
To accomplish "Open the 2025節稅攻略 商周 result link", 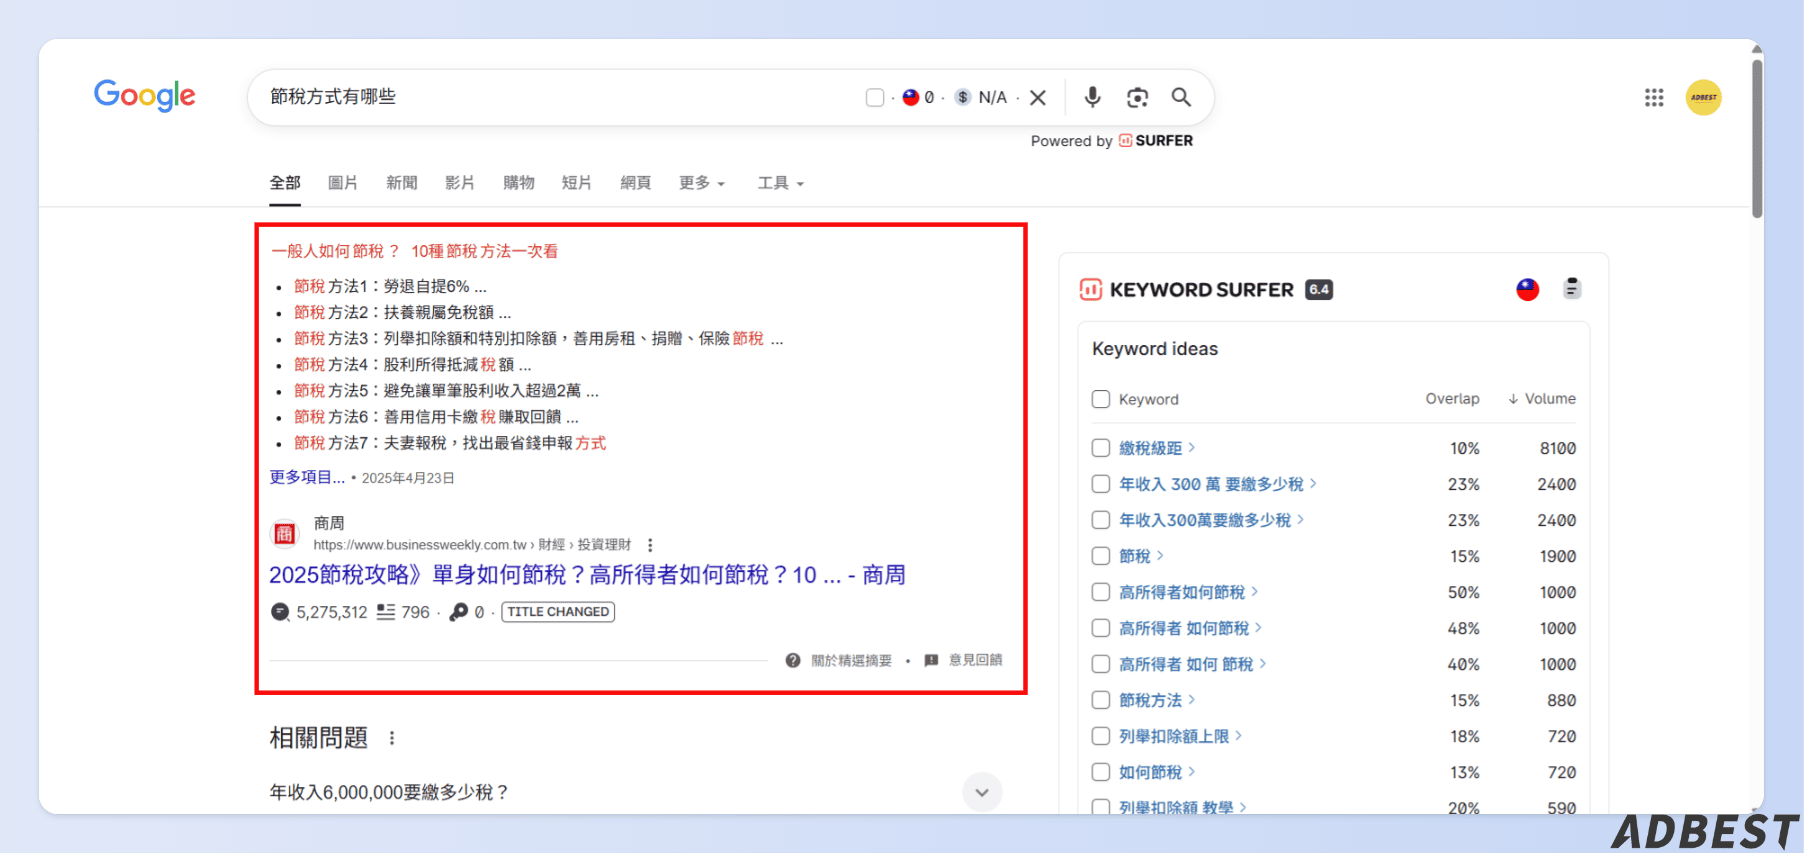I will coord(587,575).
